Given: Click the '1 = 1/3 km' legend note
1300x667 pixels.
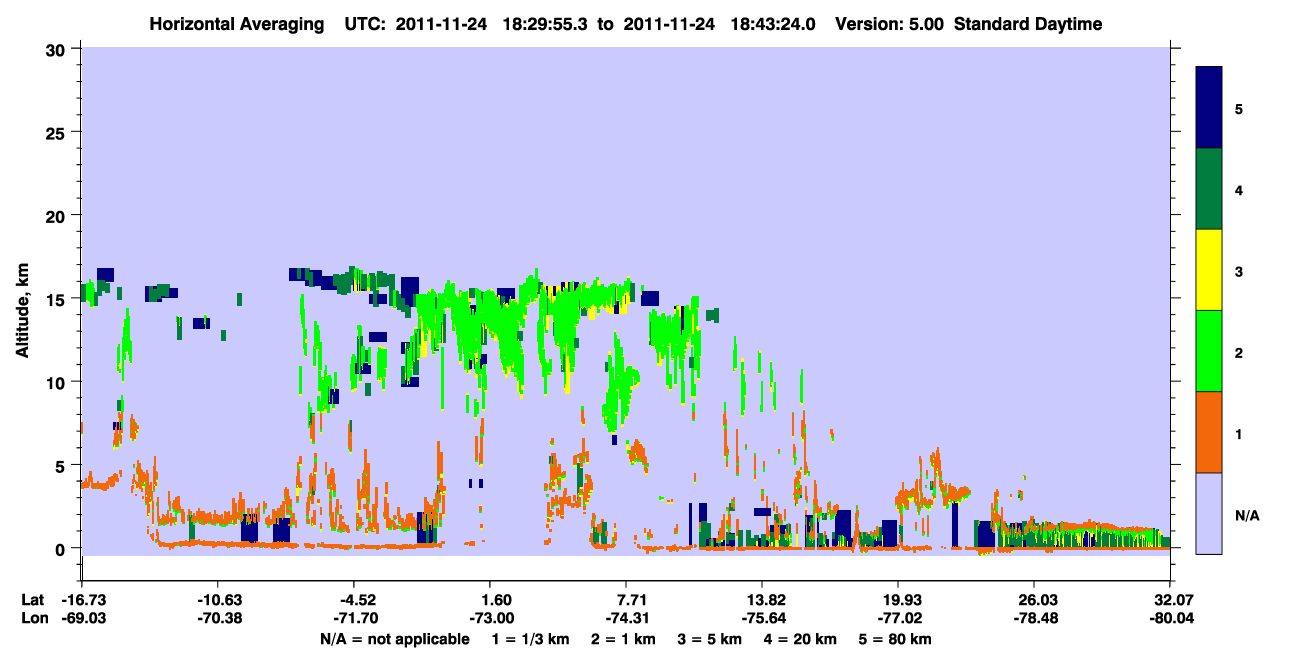Looking at the screenshot, I should pyautogui.click(x=530, y=639).
